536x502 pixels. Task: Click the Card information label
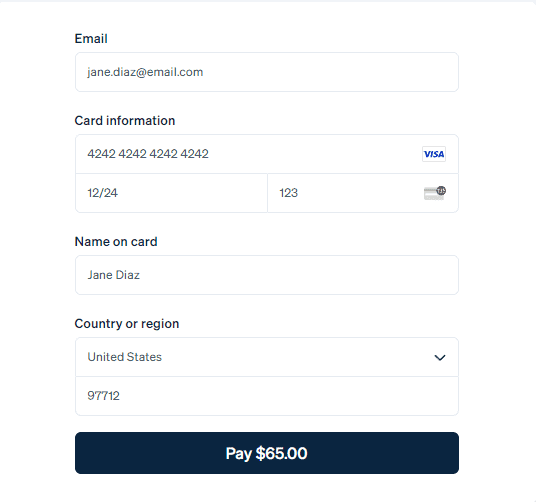[125, 121]
